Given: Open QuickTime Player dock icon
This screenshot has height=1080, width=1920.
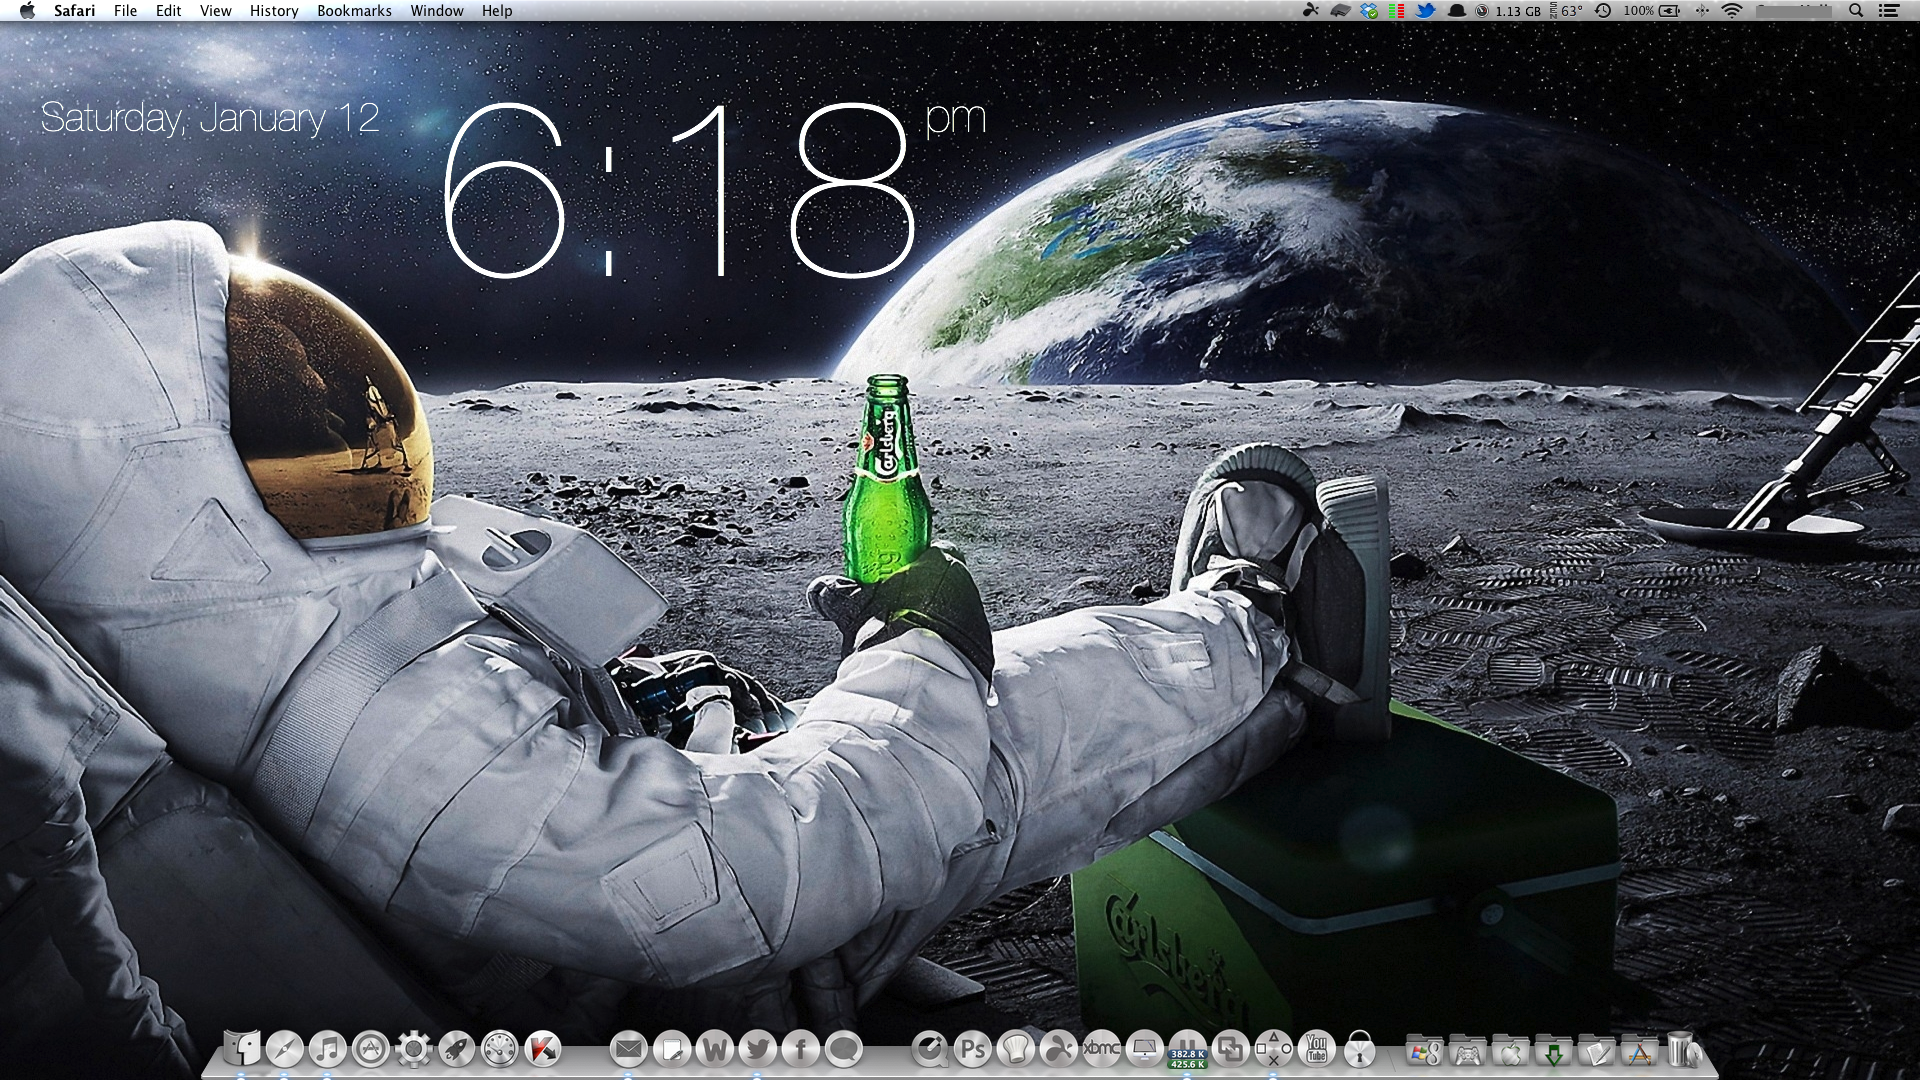Looking at the screenshot, I should [930, 1049].
